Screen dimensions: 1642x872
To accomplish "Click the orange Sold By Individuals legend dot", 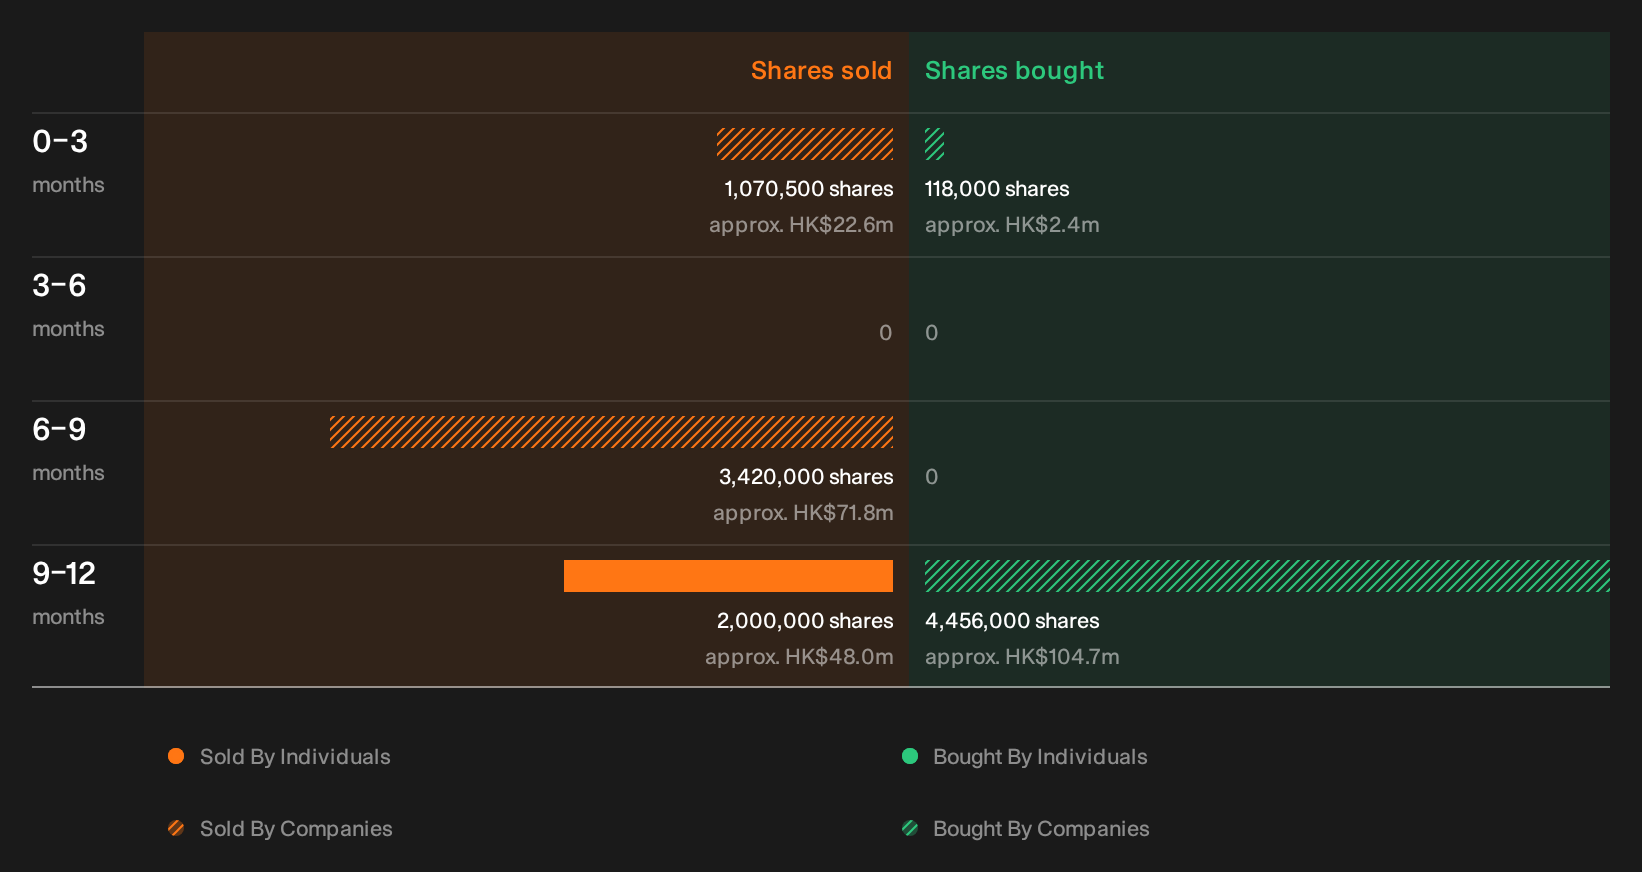I will [x=176, y=756].
